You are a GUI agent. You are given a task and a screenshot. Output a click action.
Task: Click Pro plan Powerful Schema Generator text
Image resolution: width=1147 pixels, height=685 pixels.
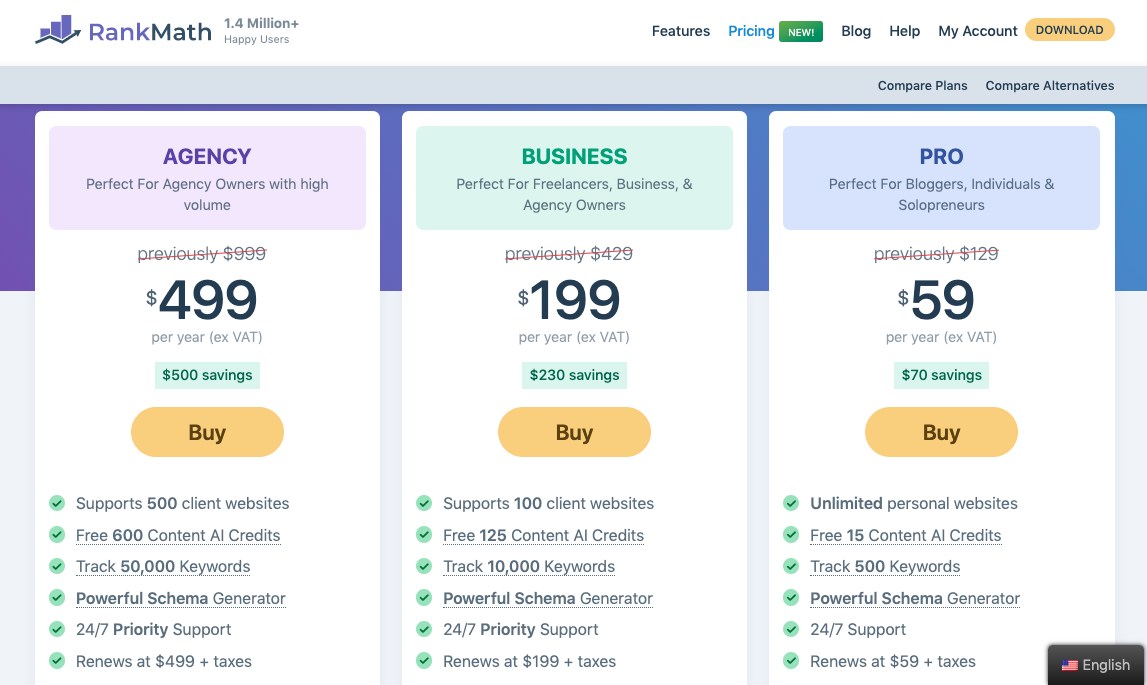(x=915, y=598)
